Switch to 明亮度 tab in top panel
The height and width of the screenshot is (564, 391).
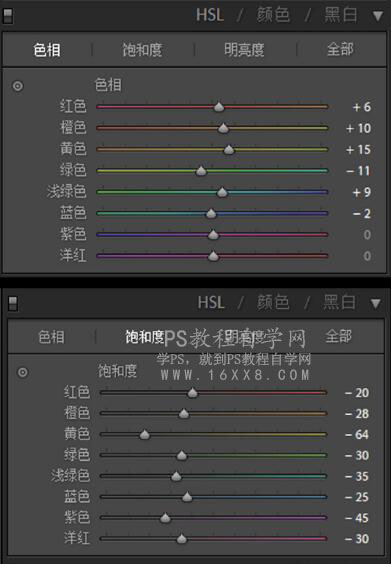coord(244,50)
